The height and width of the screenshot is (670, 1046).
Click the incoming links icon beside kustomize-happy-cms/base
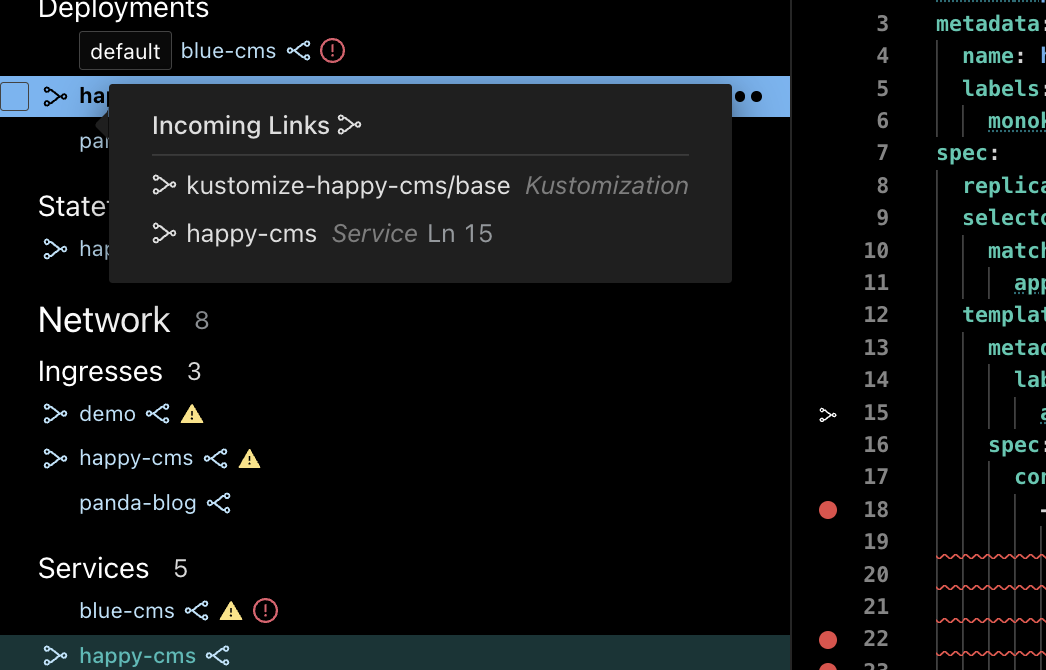(164, 186)
